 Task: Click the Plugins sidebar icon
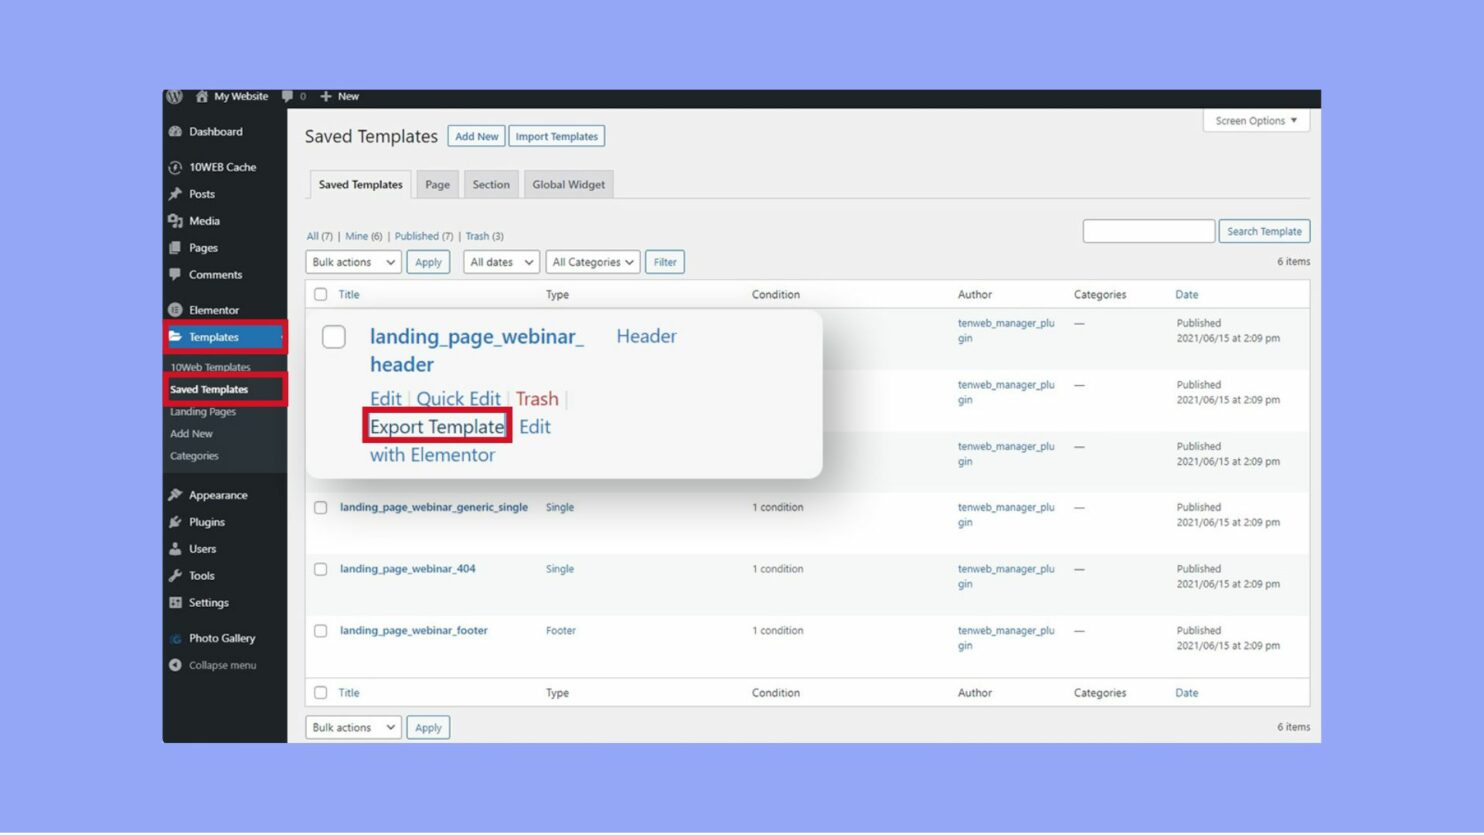pos(177,521)
